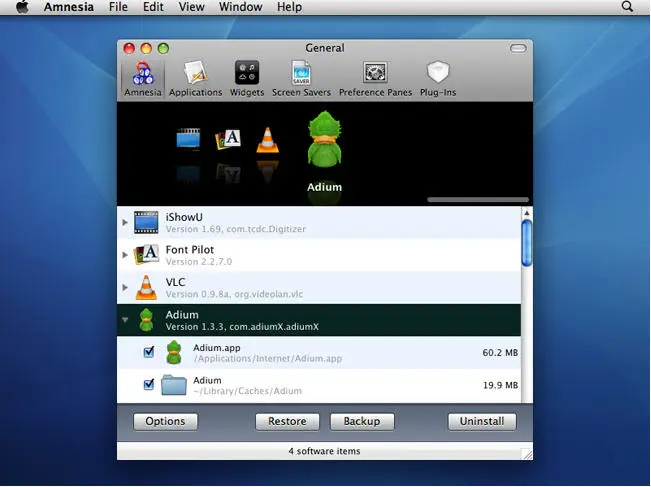Click the list scroll up arrow

point(526,213)
